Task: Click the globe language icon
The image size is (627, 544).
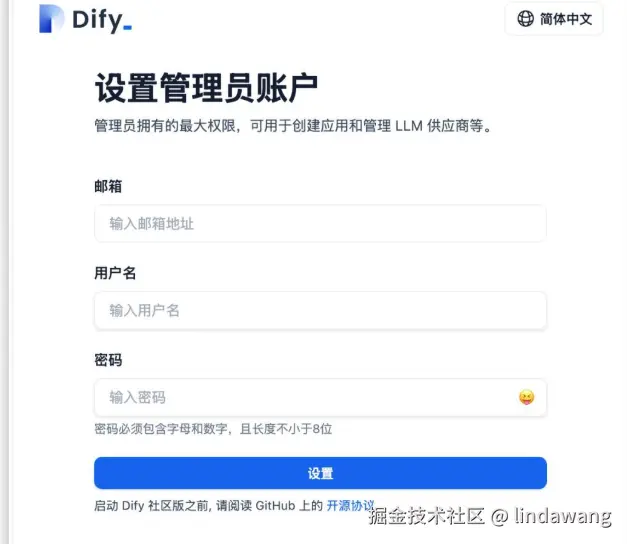Action: point(525,18)
